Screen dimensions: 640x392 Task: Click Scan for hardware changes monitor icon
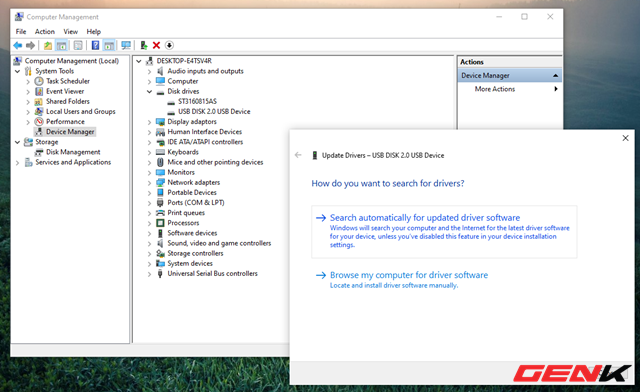pyautogui.click(x=126, y=45)
